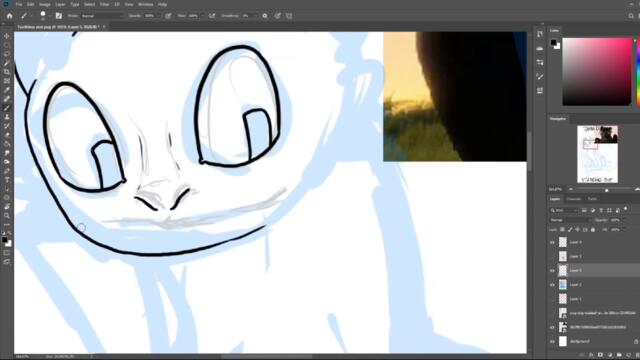Open the Filter menu

pos(104,4)
